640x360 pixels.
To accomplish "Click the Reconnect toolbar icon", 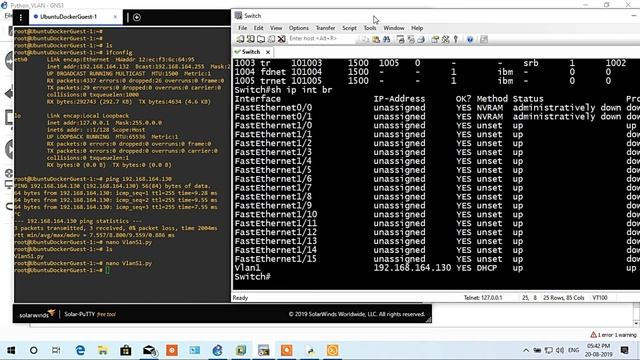I will pyautogui.click(x=271, y=39).
